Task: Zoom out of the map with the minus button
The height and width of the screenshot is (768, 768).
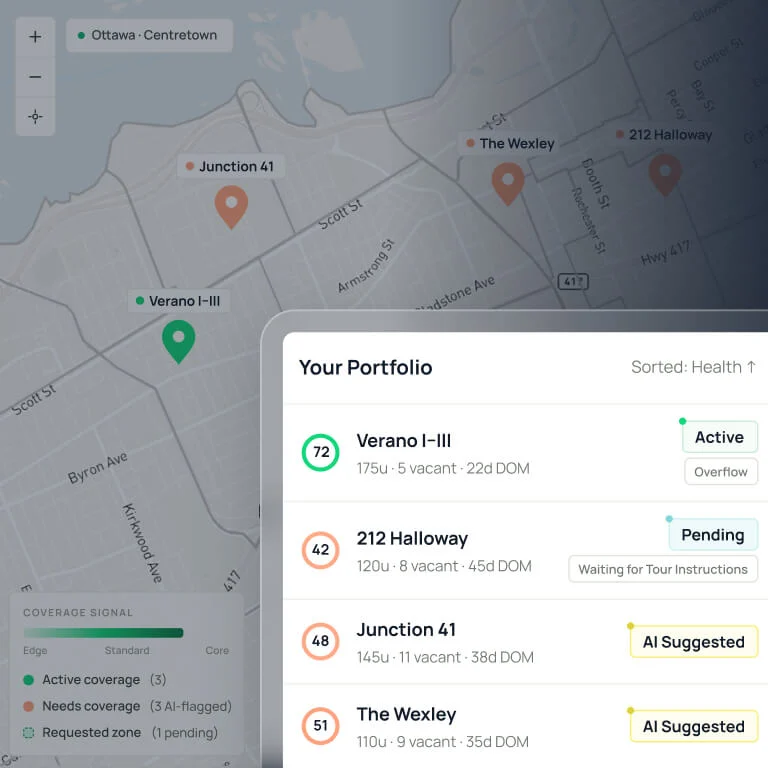Action: [x=35, y=77]
